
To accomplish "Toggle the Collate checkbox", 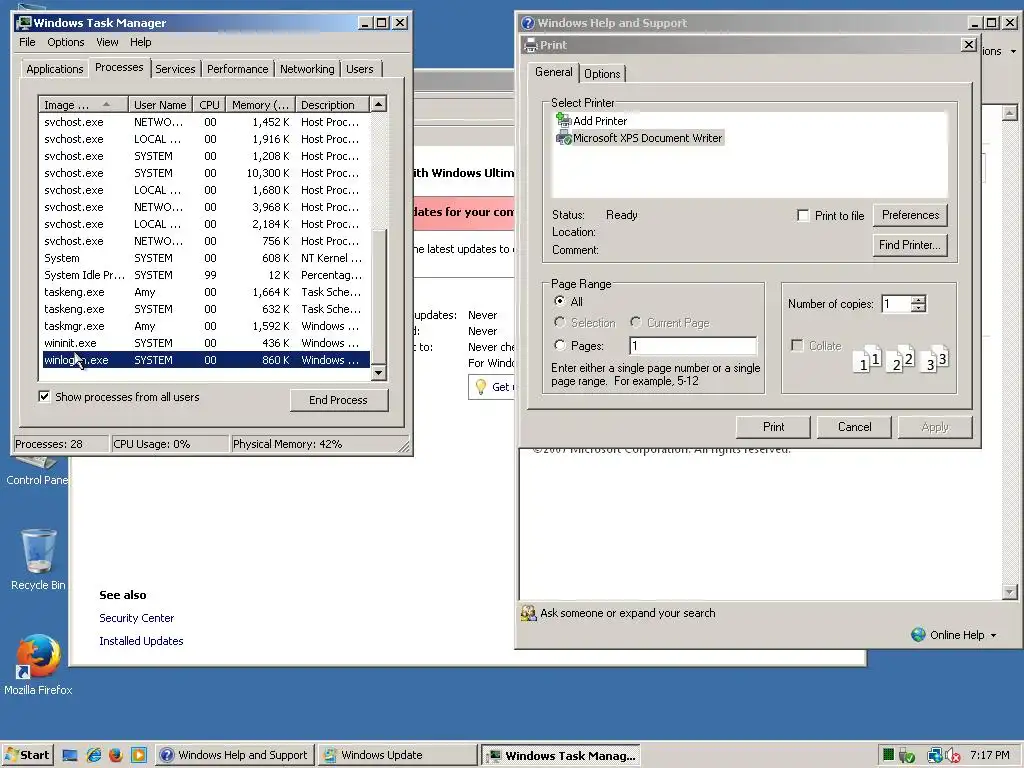I will (797, 345).
